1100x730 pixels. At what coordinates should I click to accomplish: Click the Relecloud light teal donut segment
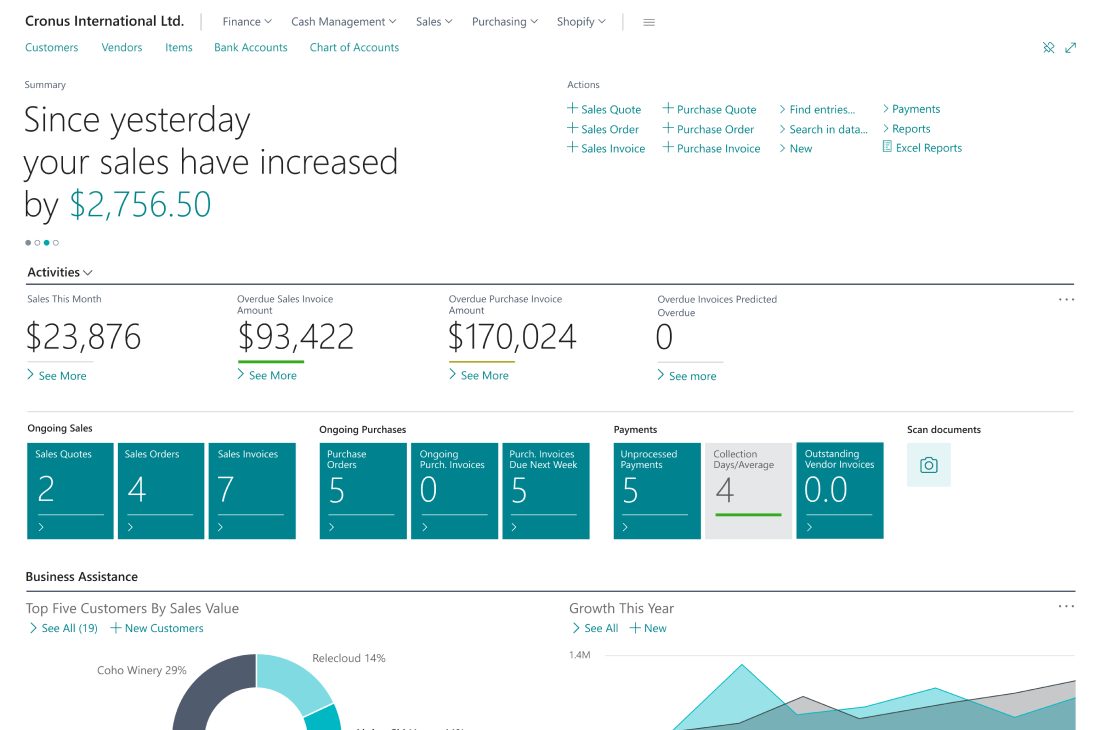pos(295,680)
